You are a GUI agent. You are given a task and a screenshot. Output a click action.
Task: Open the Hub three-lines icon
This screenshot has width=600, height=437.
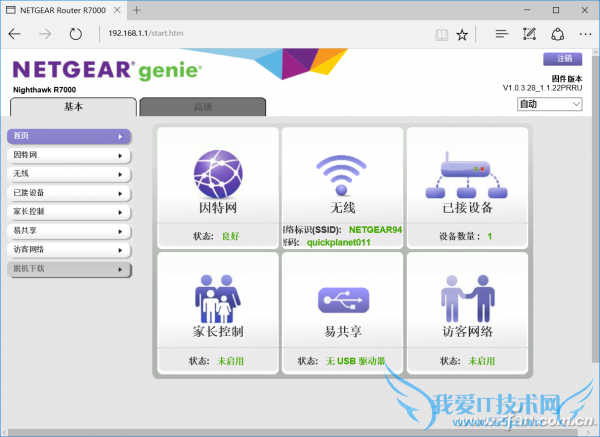pyautogui.click(x=502, y=34)
